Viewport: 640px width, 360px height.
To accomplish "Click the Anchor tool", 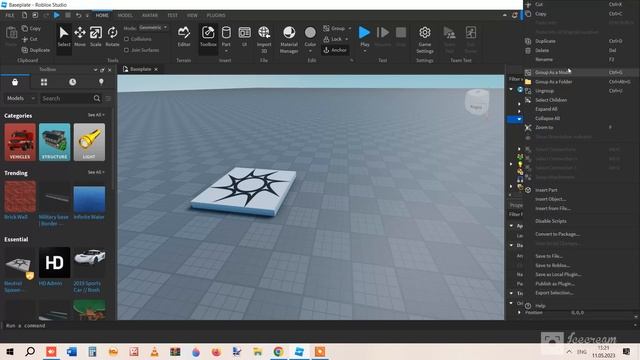I will click(x=335, y=50).
